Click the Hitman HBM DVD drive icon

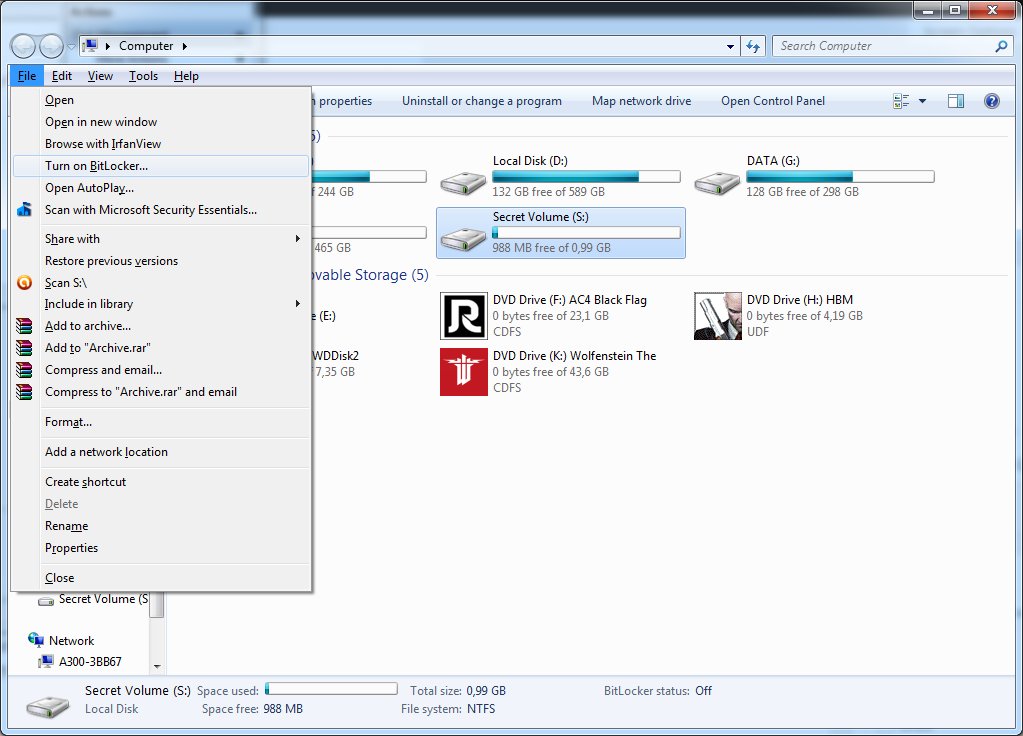tap(718, 316)
